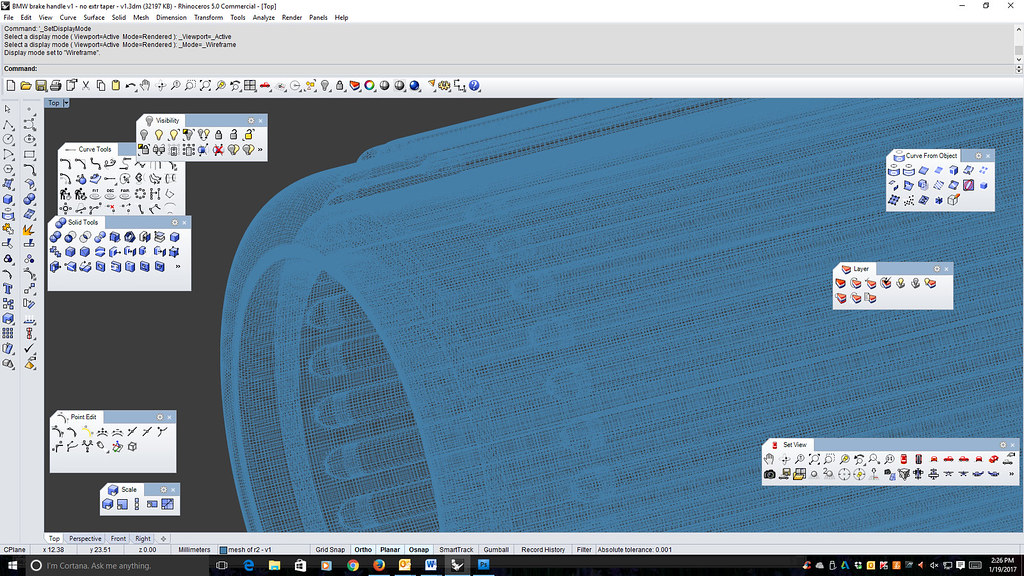The width and height of the screenshot is (1024, 576).
Task: Click the Command input field
Action: pos(526,69)
